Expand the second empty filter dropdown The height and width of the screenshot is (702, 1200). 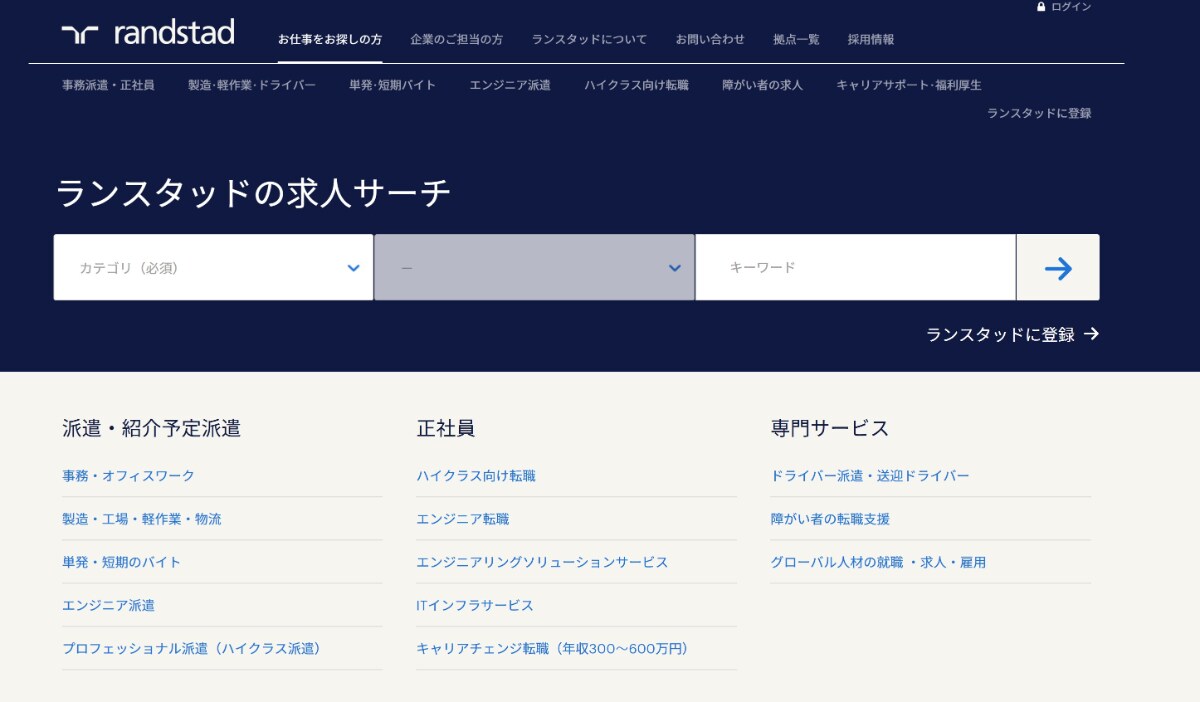coord(534,267)
